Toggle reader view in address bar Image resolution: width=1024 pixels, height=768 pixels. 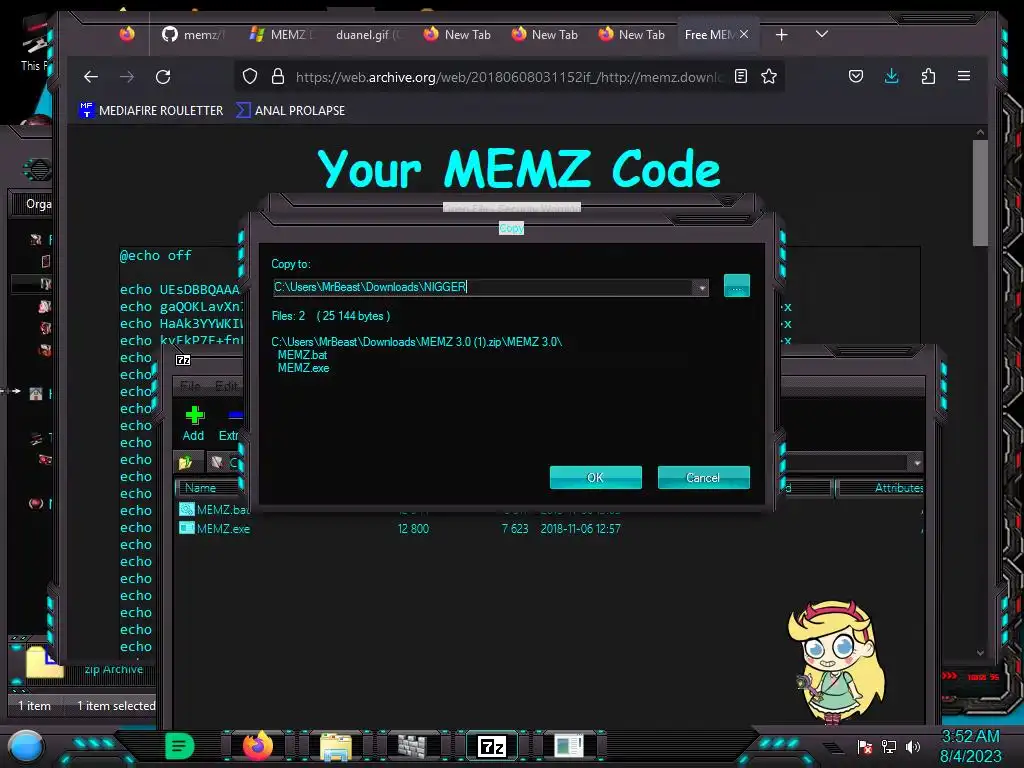[741, 77]
